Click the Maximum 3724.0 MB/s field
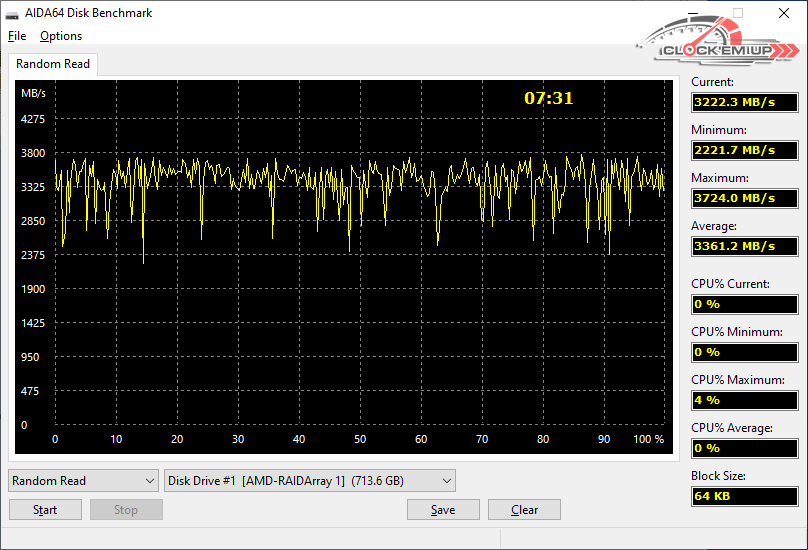 744,198
